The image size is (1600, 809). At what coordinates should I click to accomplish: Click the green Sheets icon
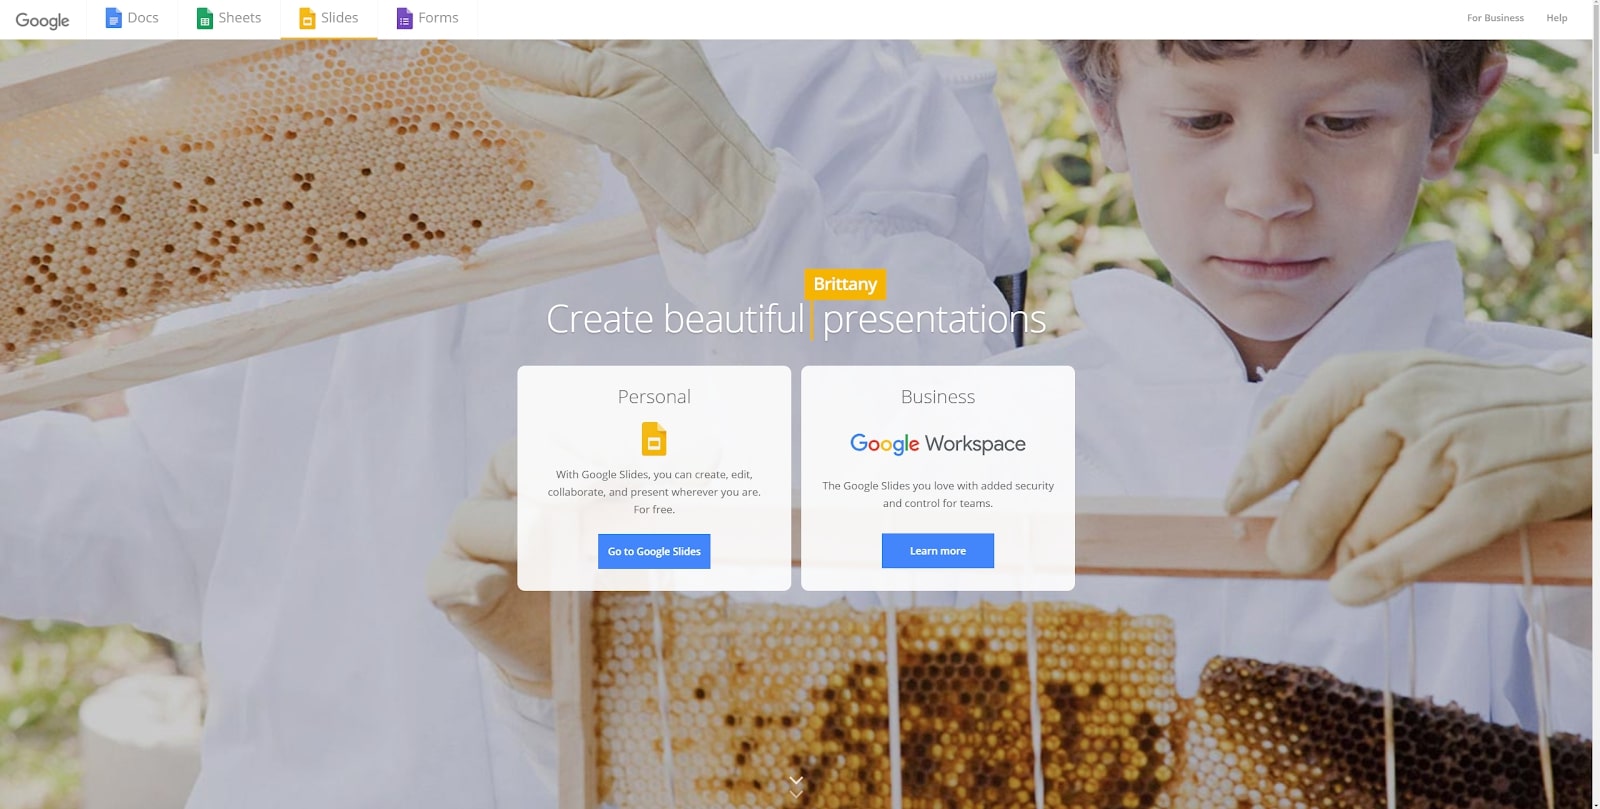point(204,18)
